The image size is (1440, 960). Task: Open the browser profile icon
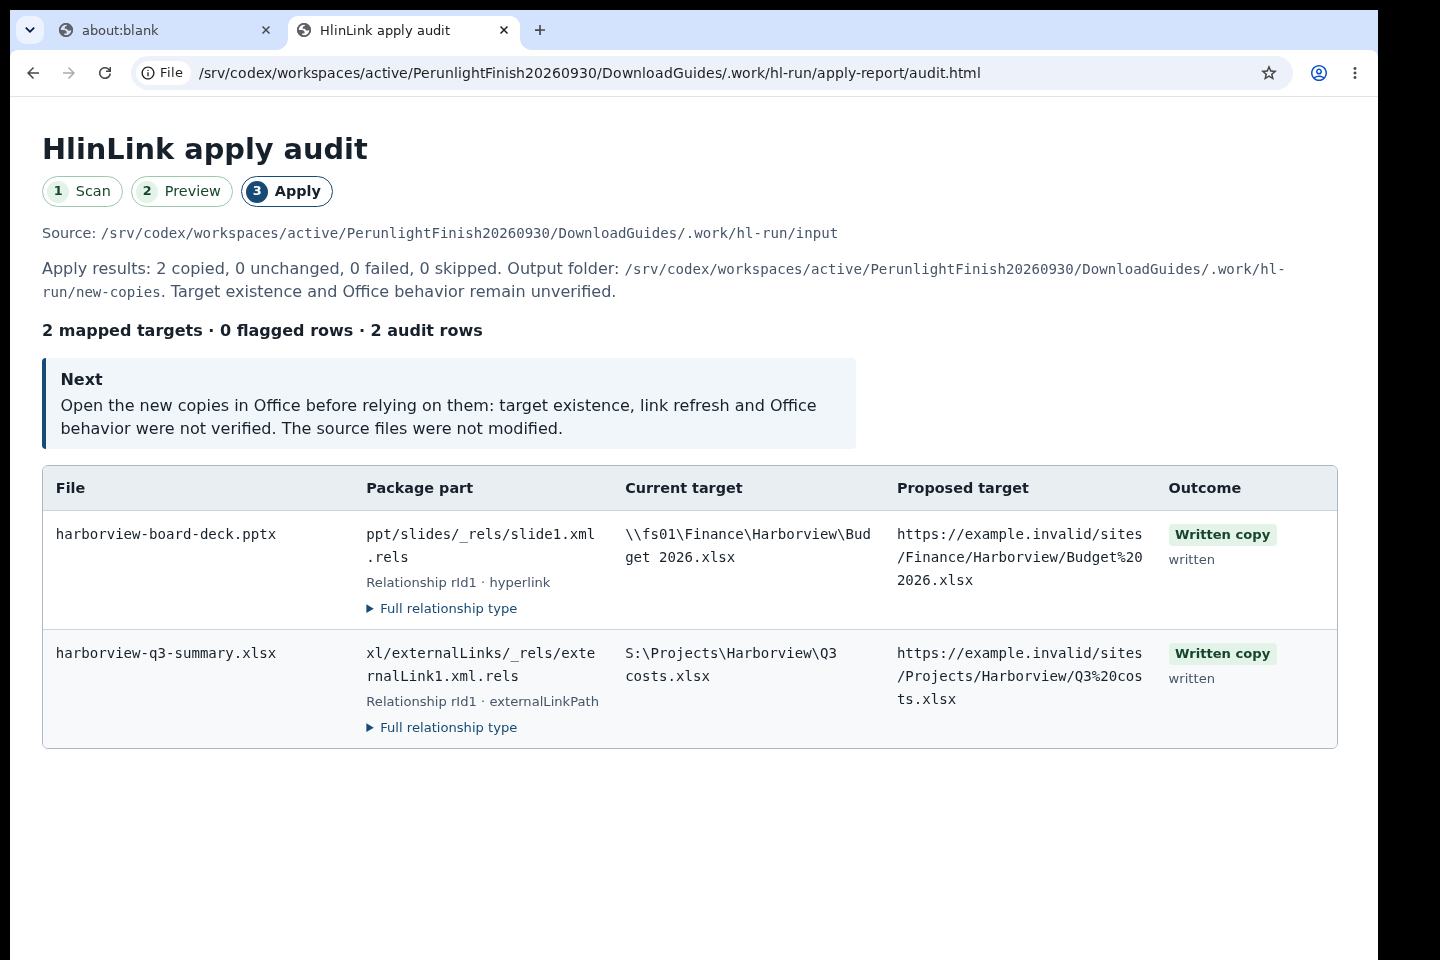coord(1319,73)
